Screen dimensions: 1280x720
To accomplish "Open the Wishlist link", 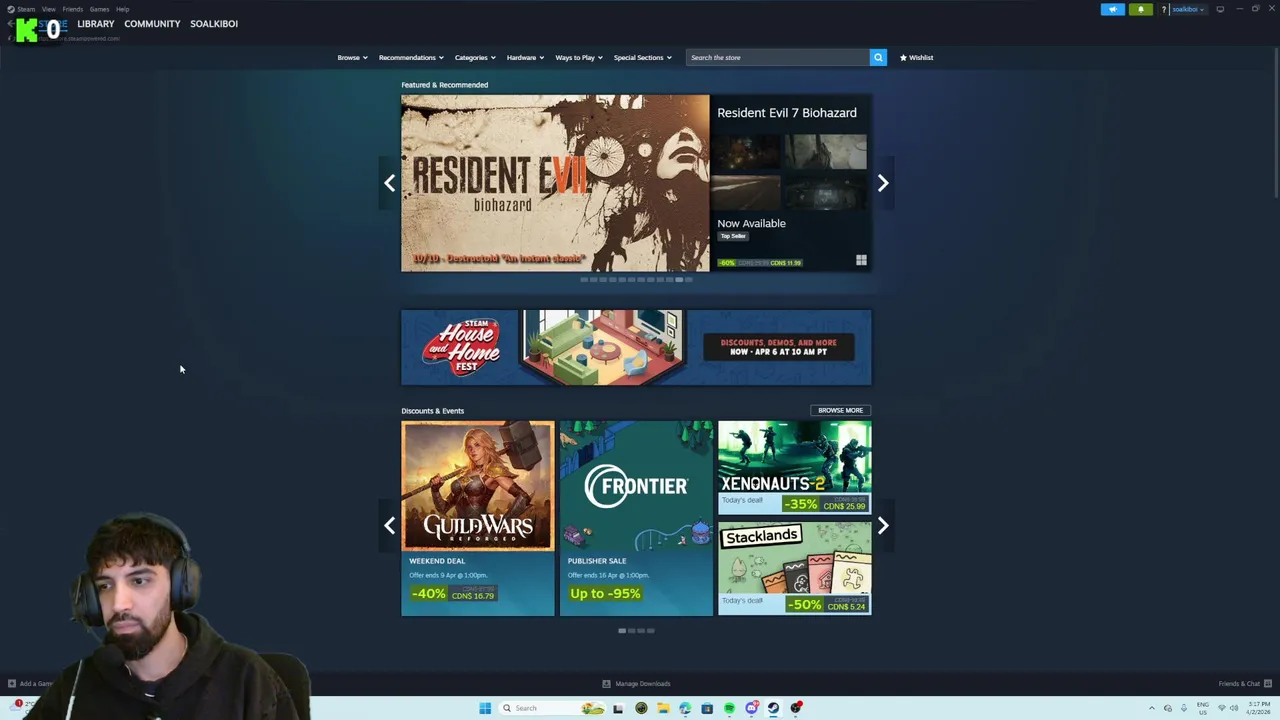I will pyautogui.click(x=916, y=57).
